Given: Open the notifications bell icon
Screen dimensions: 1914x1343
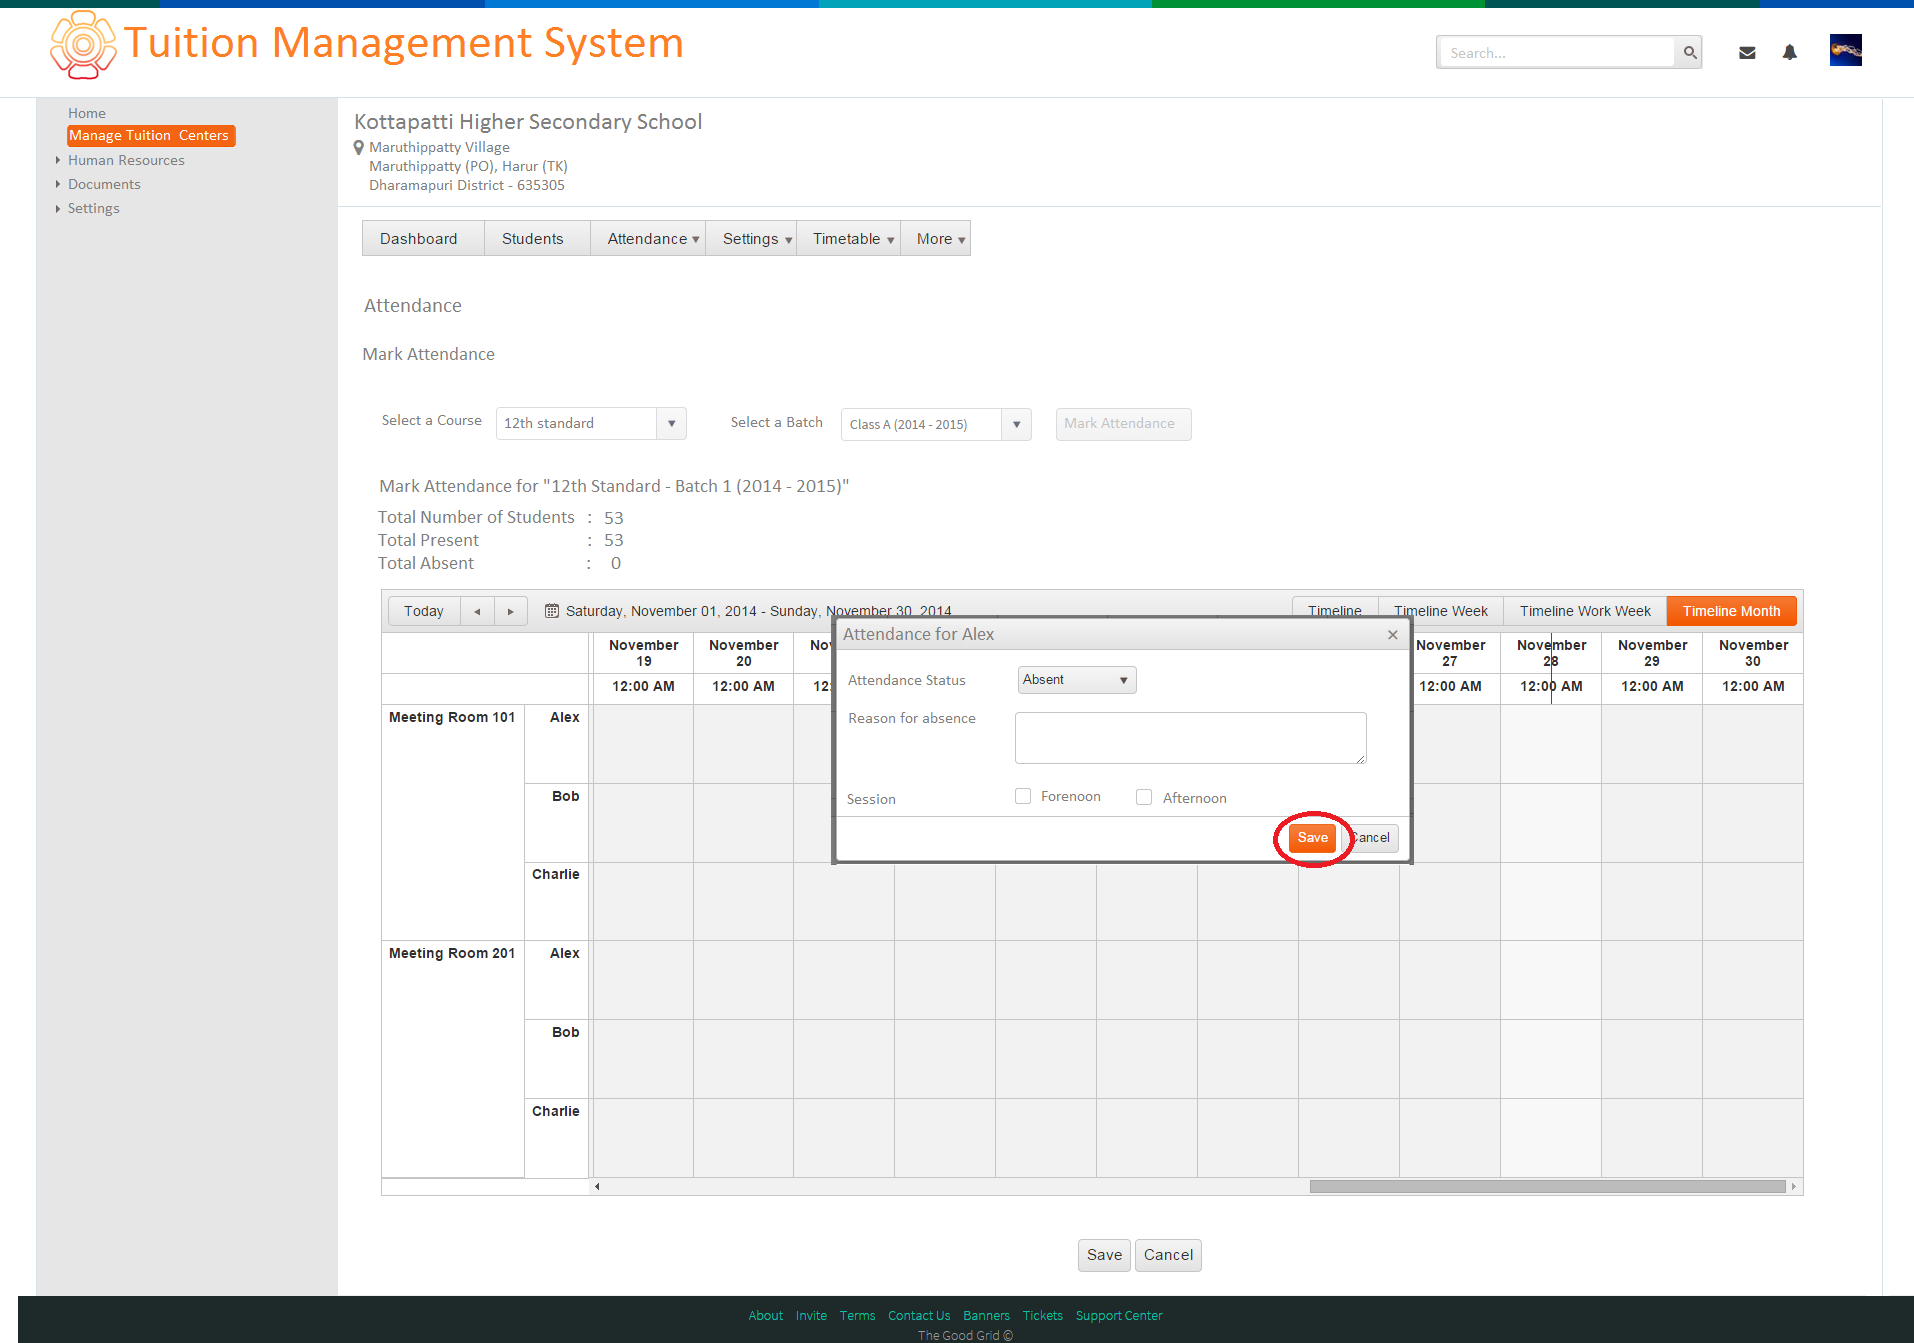Looking at the screenshot, I should 1790,52.
